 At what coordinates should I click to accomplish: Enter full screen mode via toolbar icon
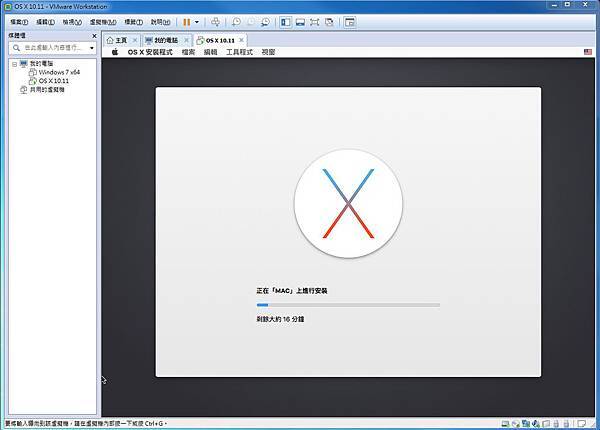315,22
